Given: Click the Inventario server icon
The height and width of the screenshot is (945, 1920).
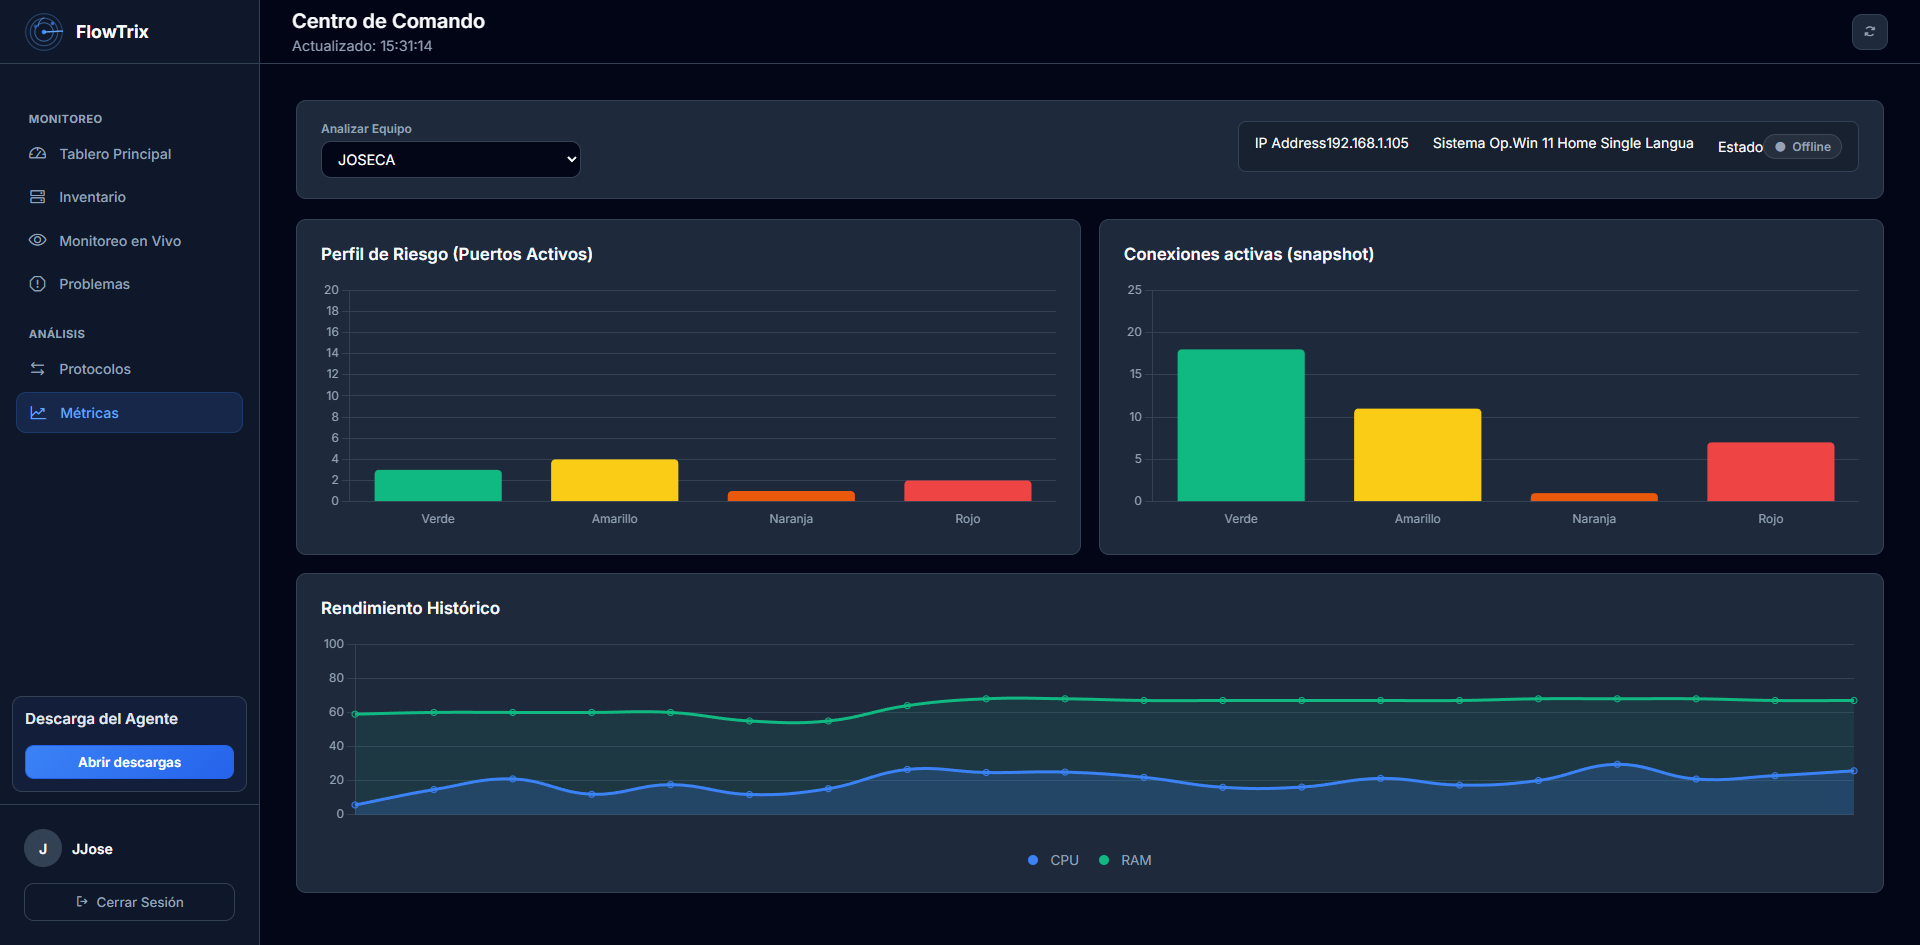Looking at the screenshot, I should [x=38, y=197].
